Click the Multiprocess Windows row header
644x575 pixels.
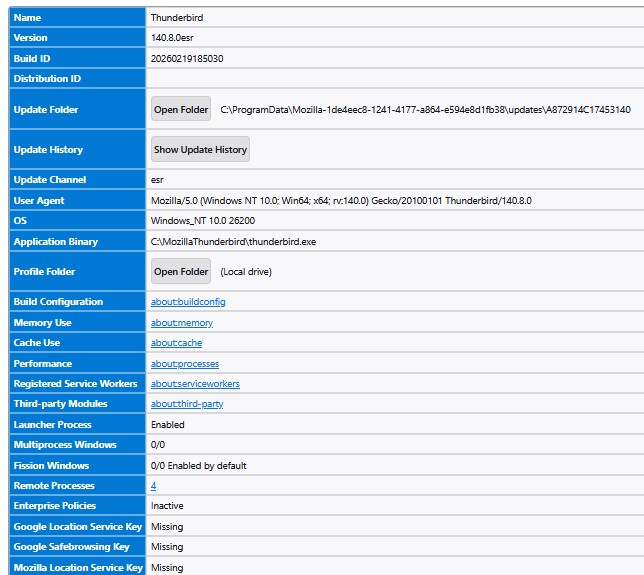pyautogui.click(x=77, y=444)
